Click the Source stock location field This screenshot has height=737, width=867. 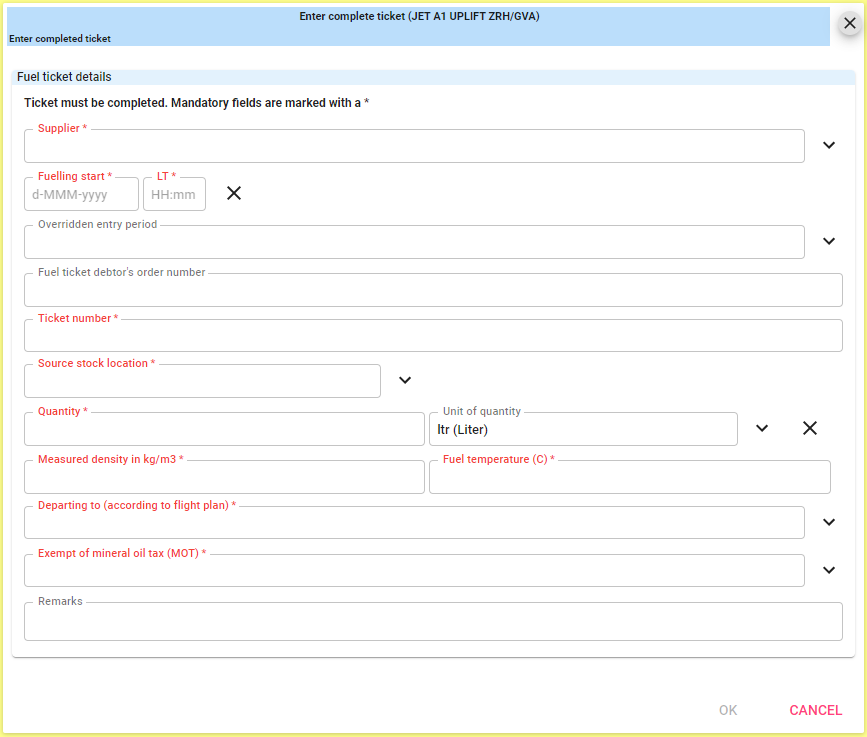pos(202,380)
